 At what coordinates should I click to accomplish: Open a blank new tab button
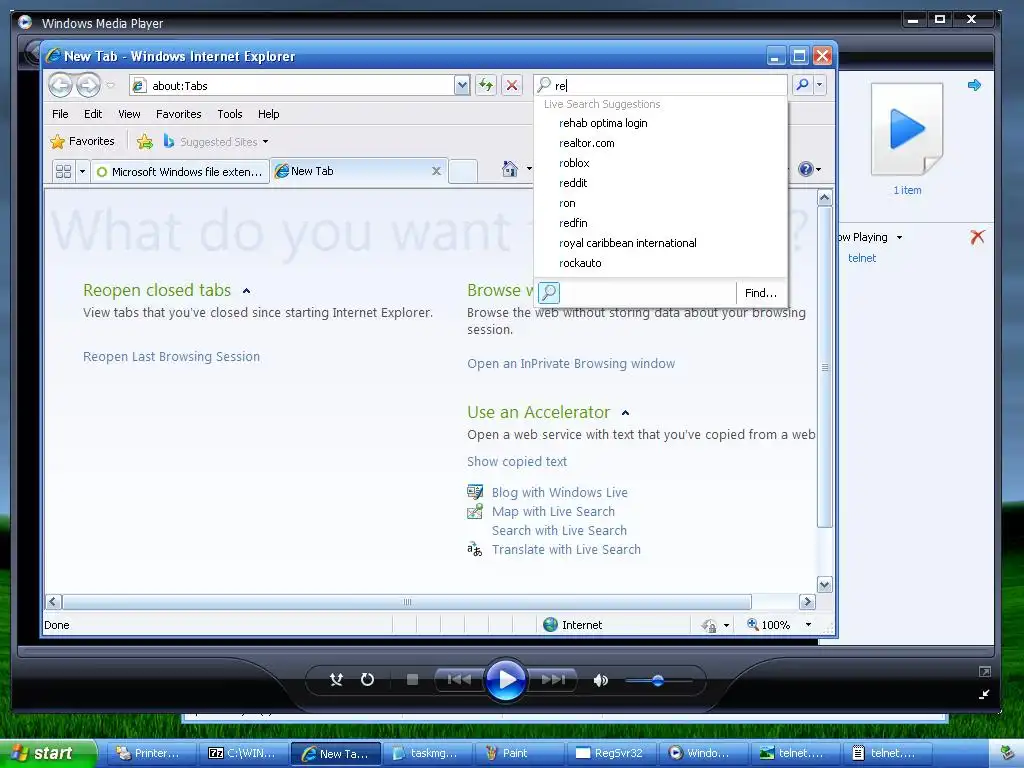pyautogui.click(x=463, y=171)
